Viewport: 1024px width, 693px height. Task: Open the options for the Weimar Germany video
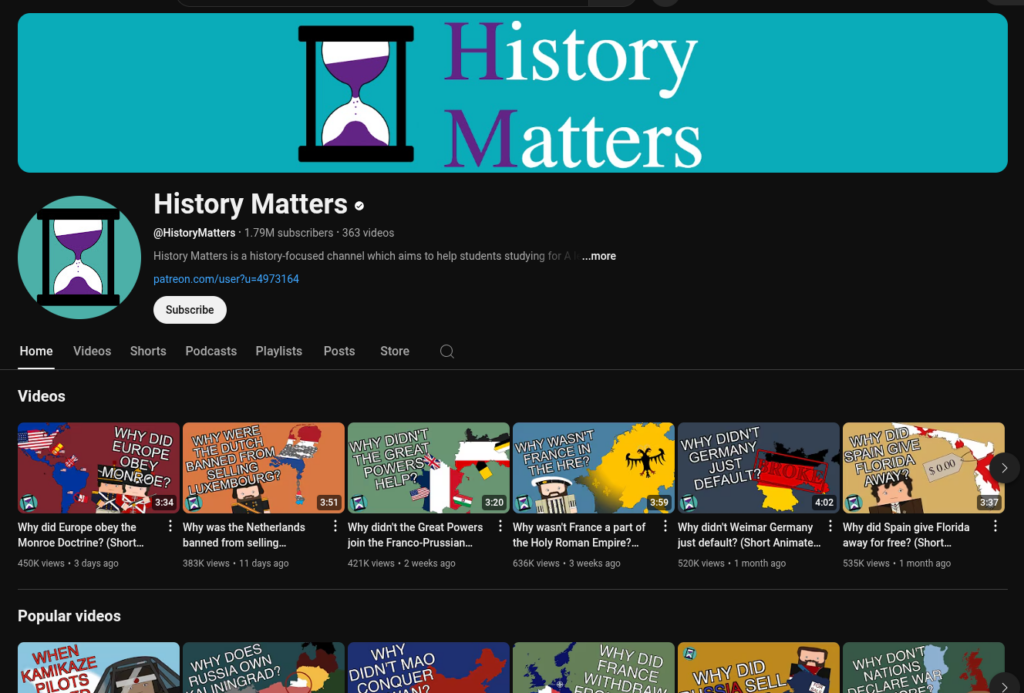click(830, 526)
